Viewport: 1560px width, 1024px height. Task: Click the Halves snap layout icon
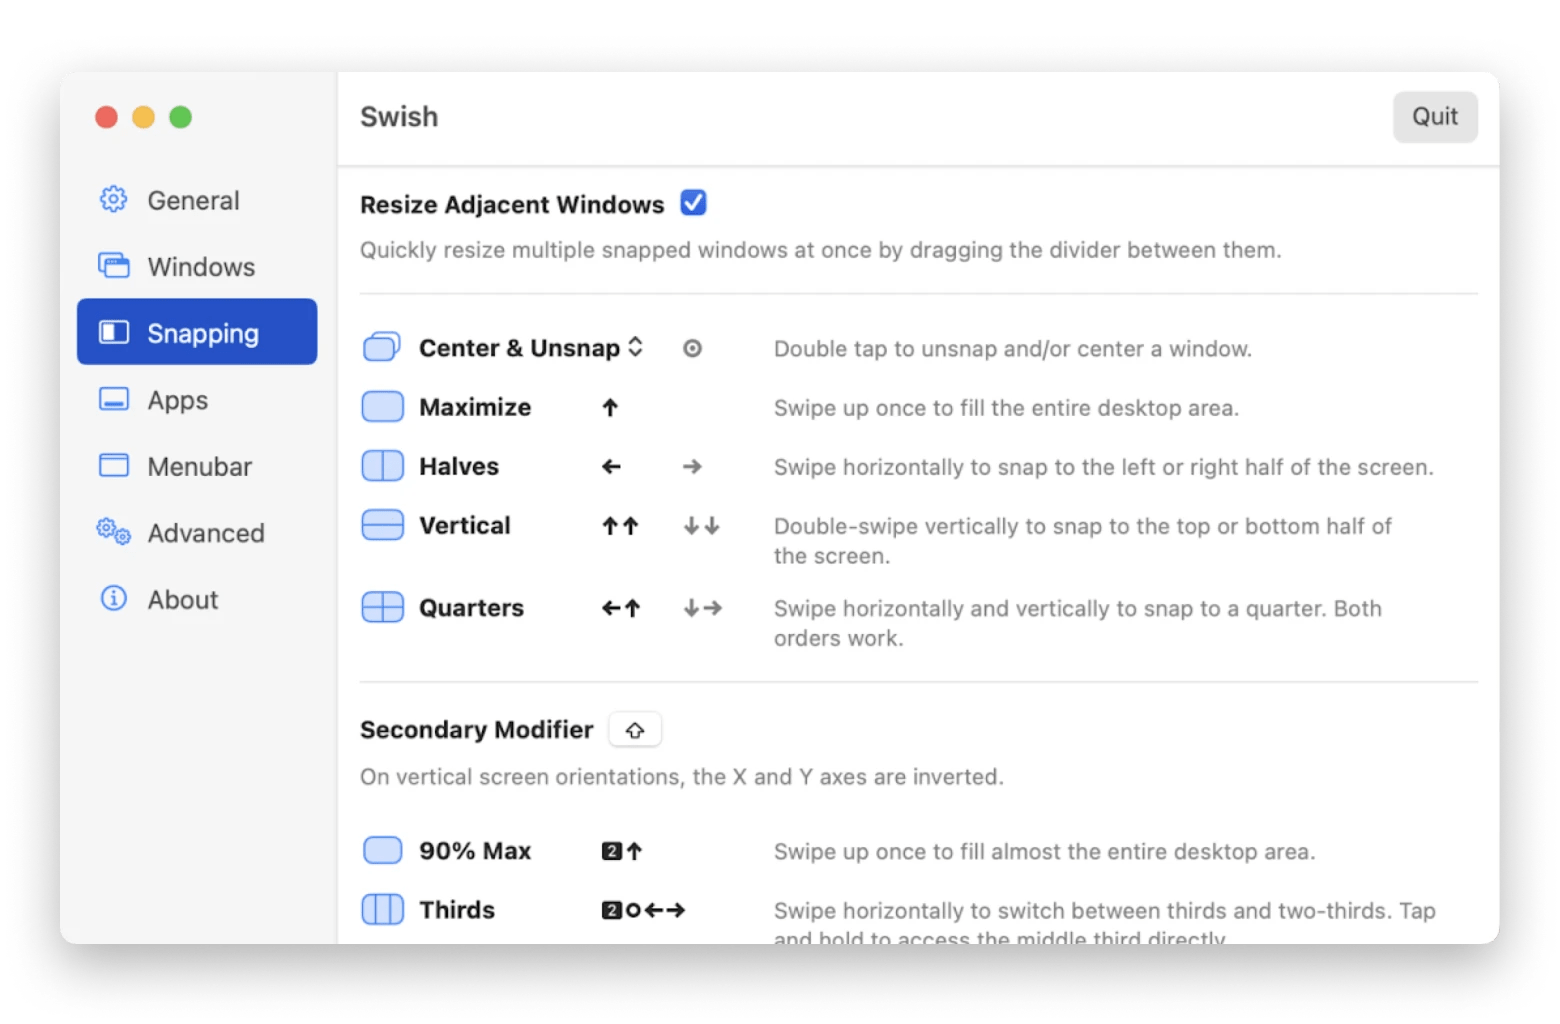[382, 465]
